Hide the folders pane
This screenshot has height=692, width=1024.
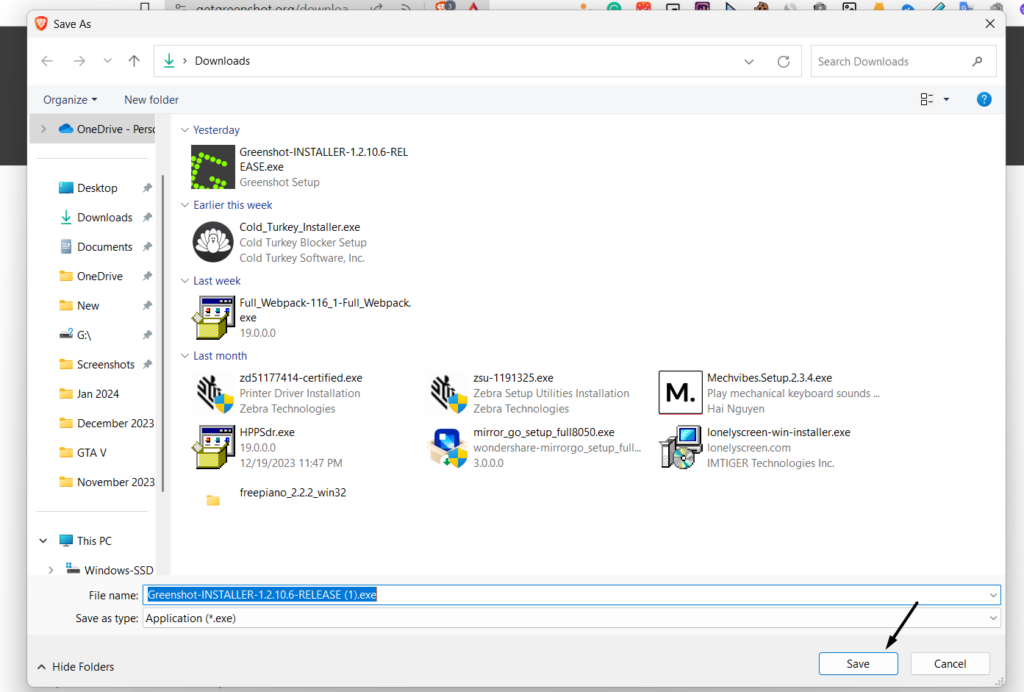(75, 666)
